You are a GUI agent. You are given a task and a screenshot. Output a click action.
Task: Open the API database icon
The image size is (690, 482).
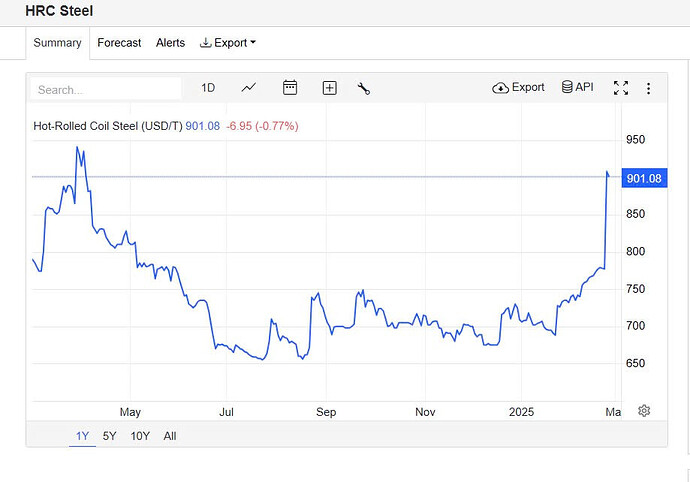(577, 88)
